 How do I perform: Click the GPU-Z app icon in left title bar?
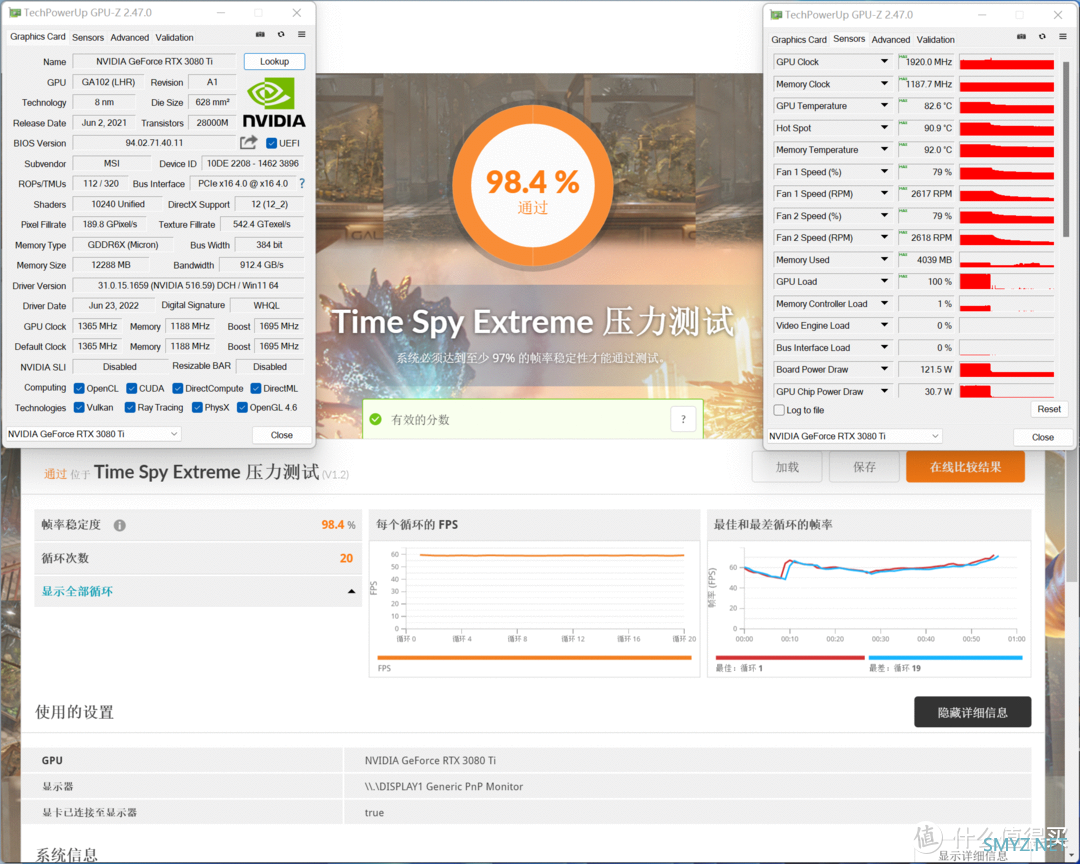click(x=14, y=12)
